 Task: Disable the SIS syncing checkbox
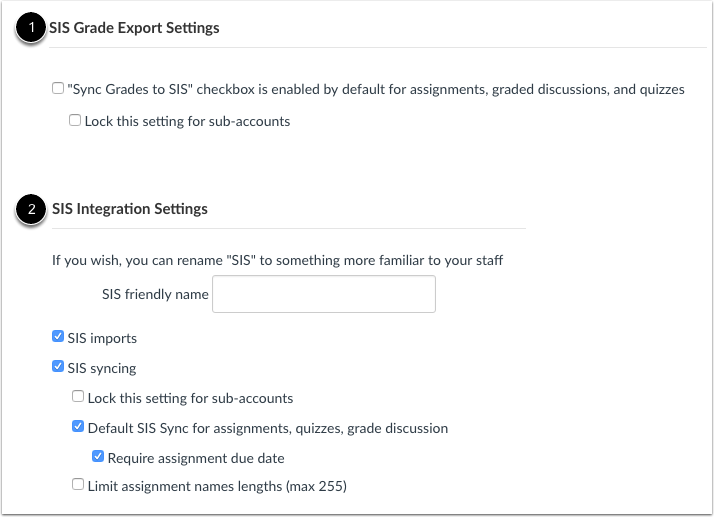58,366
